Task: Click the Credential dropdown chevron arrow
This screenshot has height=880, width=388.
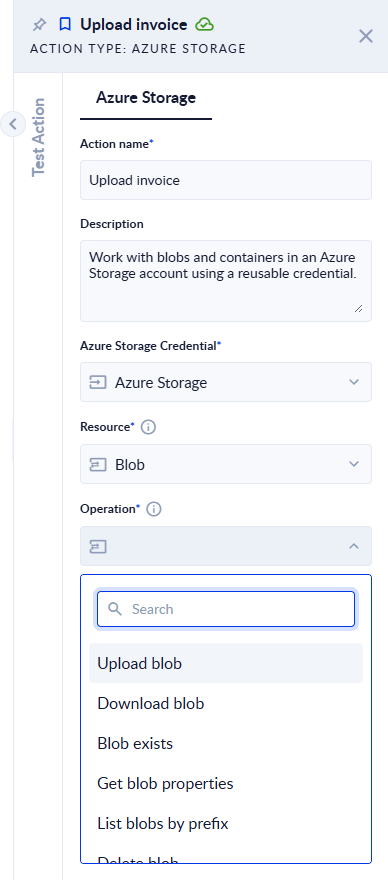Action: (354, 382)
